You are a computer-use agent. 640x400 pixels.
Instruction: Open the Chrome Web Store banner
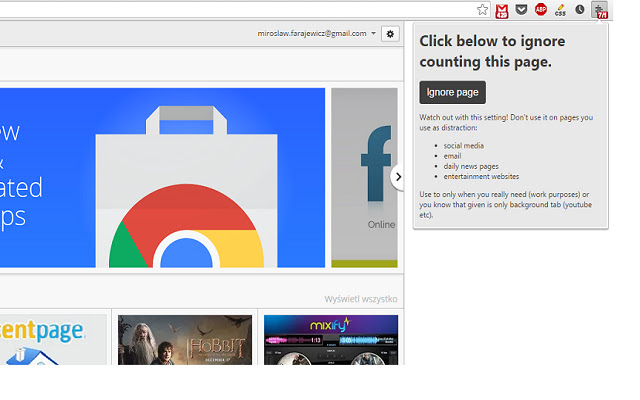[162, 178]
